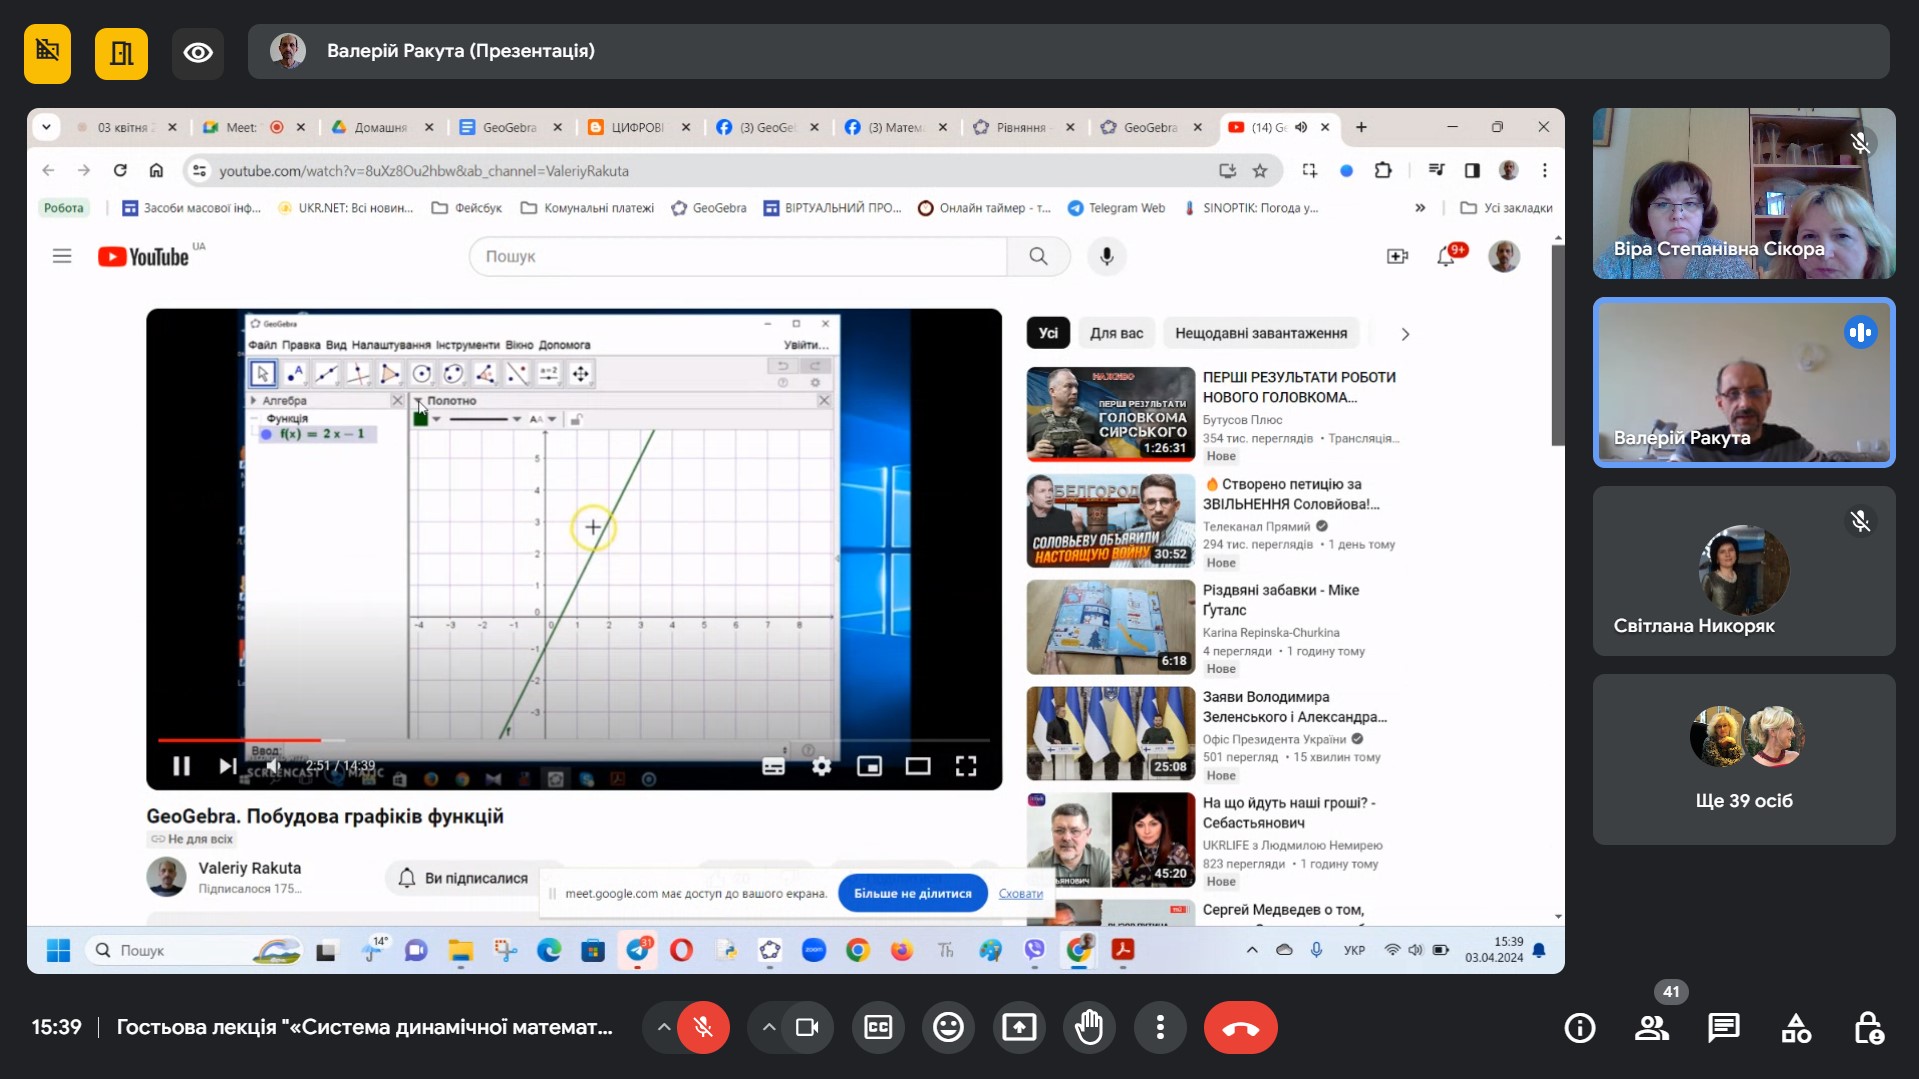
Task: Open YouTube player settings gear
Action: pyautogui.click(x=821, y=766)
